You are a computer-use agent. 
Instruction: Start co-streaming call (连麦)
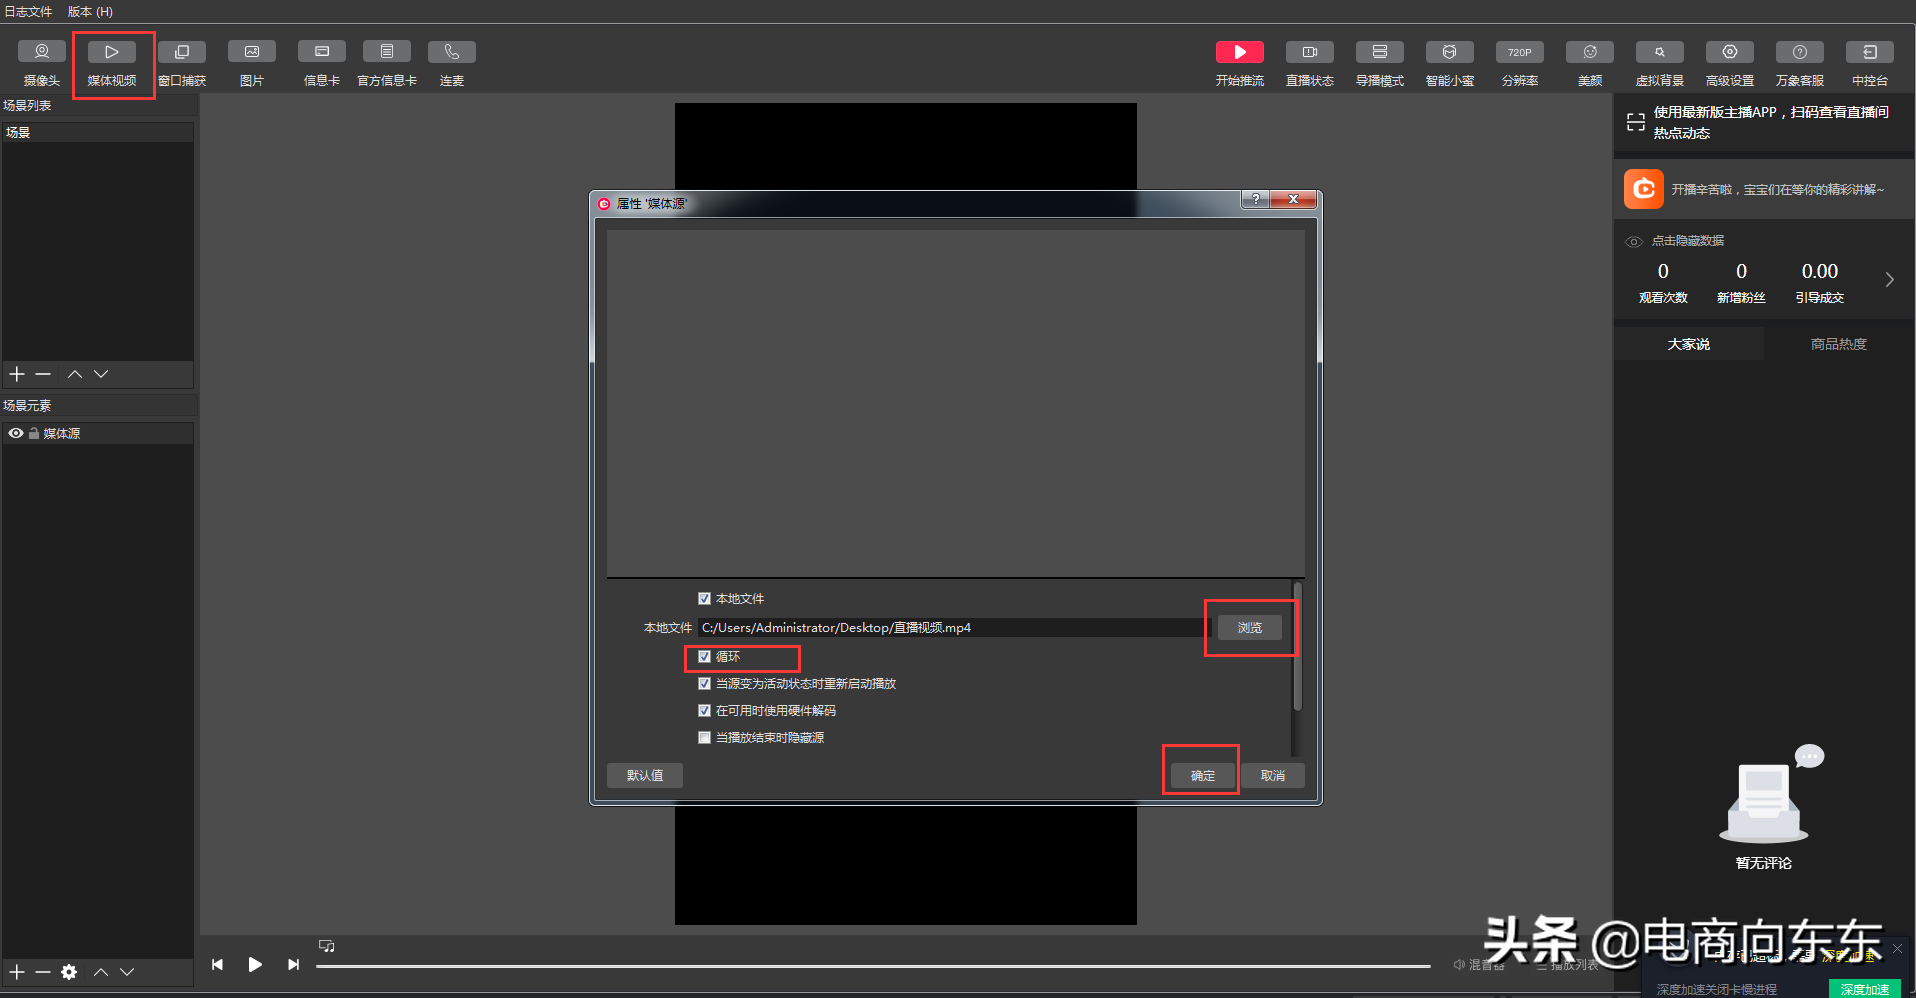(x=452, y=64)
